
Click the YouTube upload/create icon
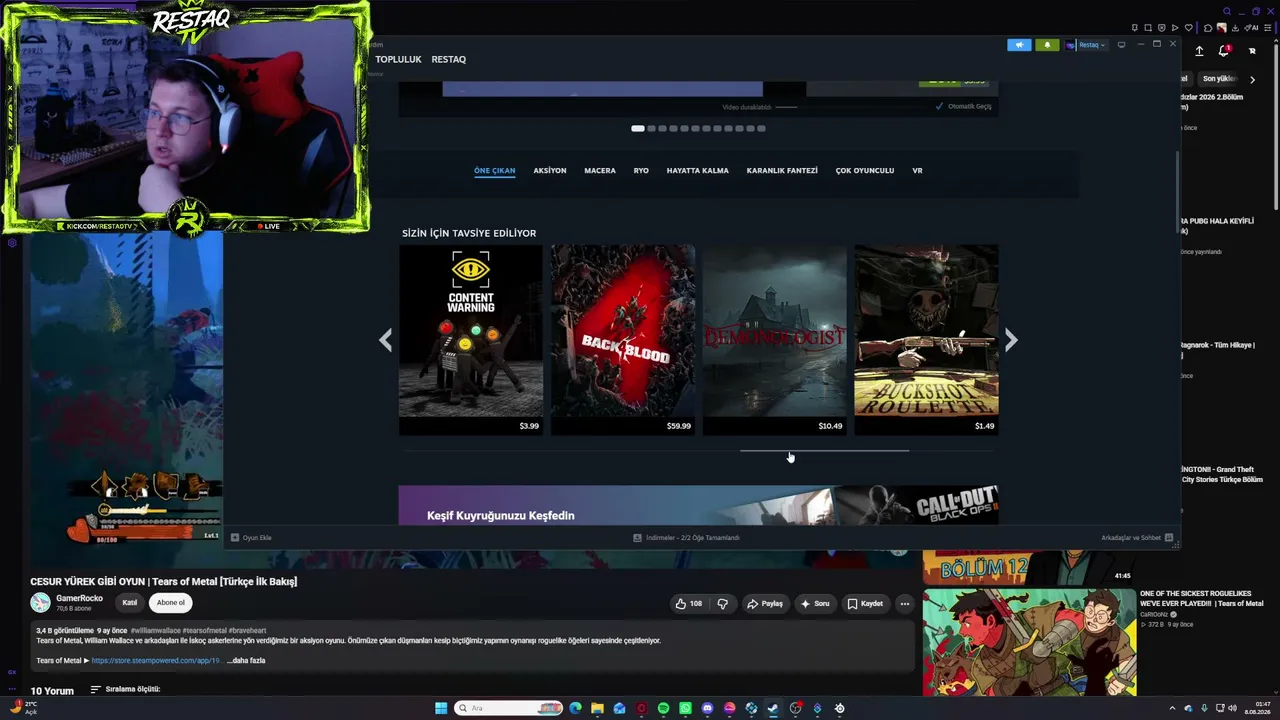[x=1199, y=51]
